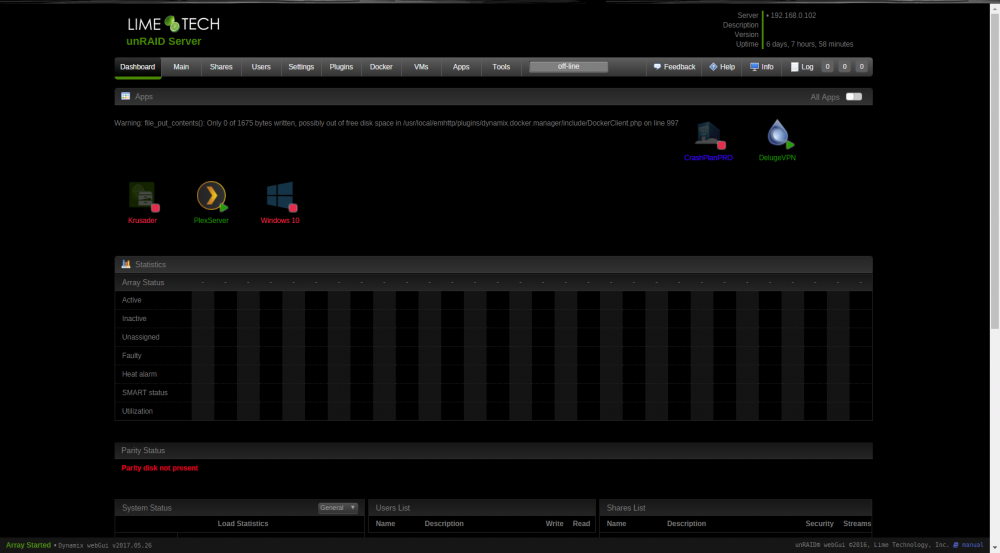The image size is (1000, 553).
Task: Open the Main tab
Action: tap(181, 67)
